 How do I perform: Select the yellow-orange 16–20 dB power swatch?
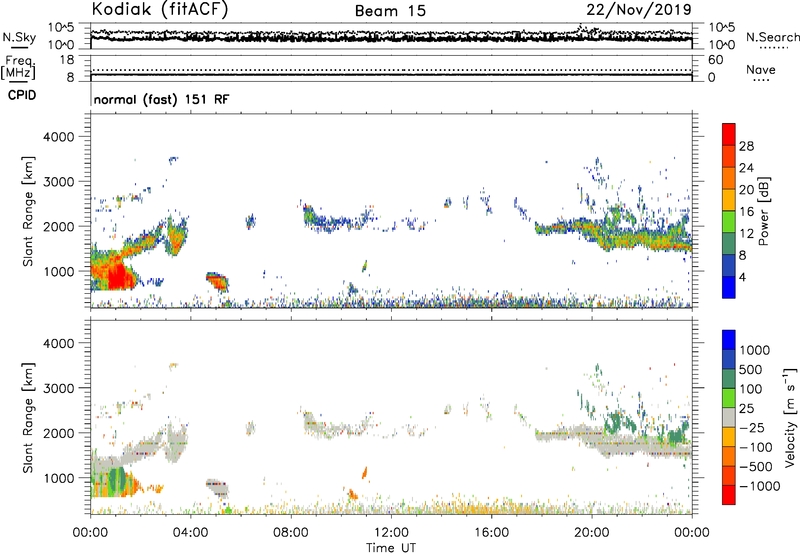click(729, 200)
